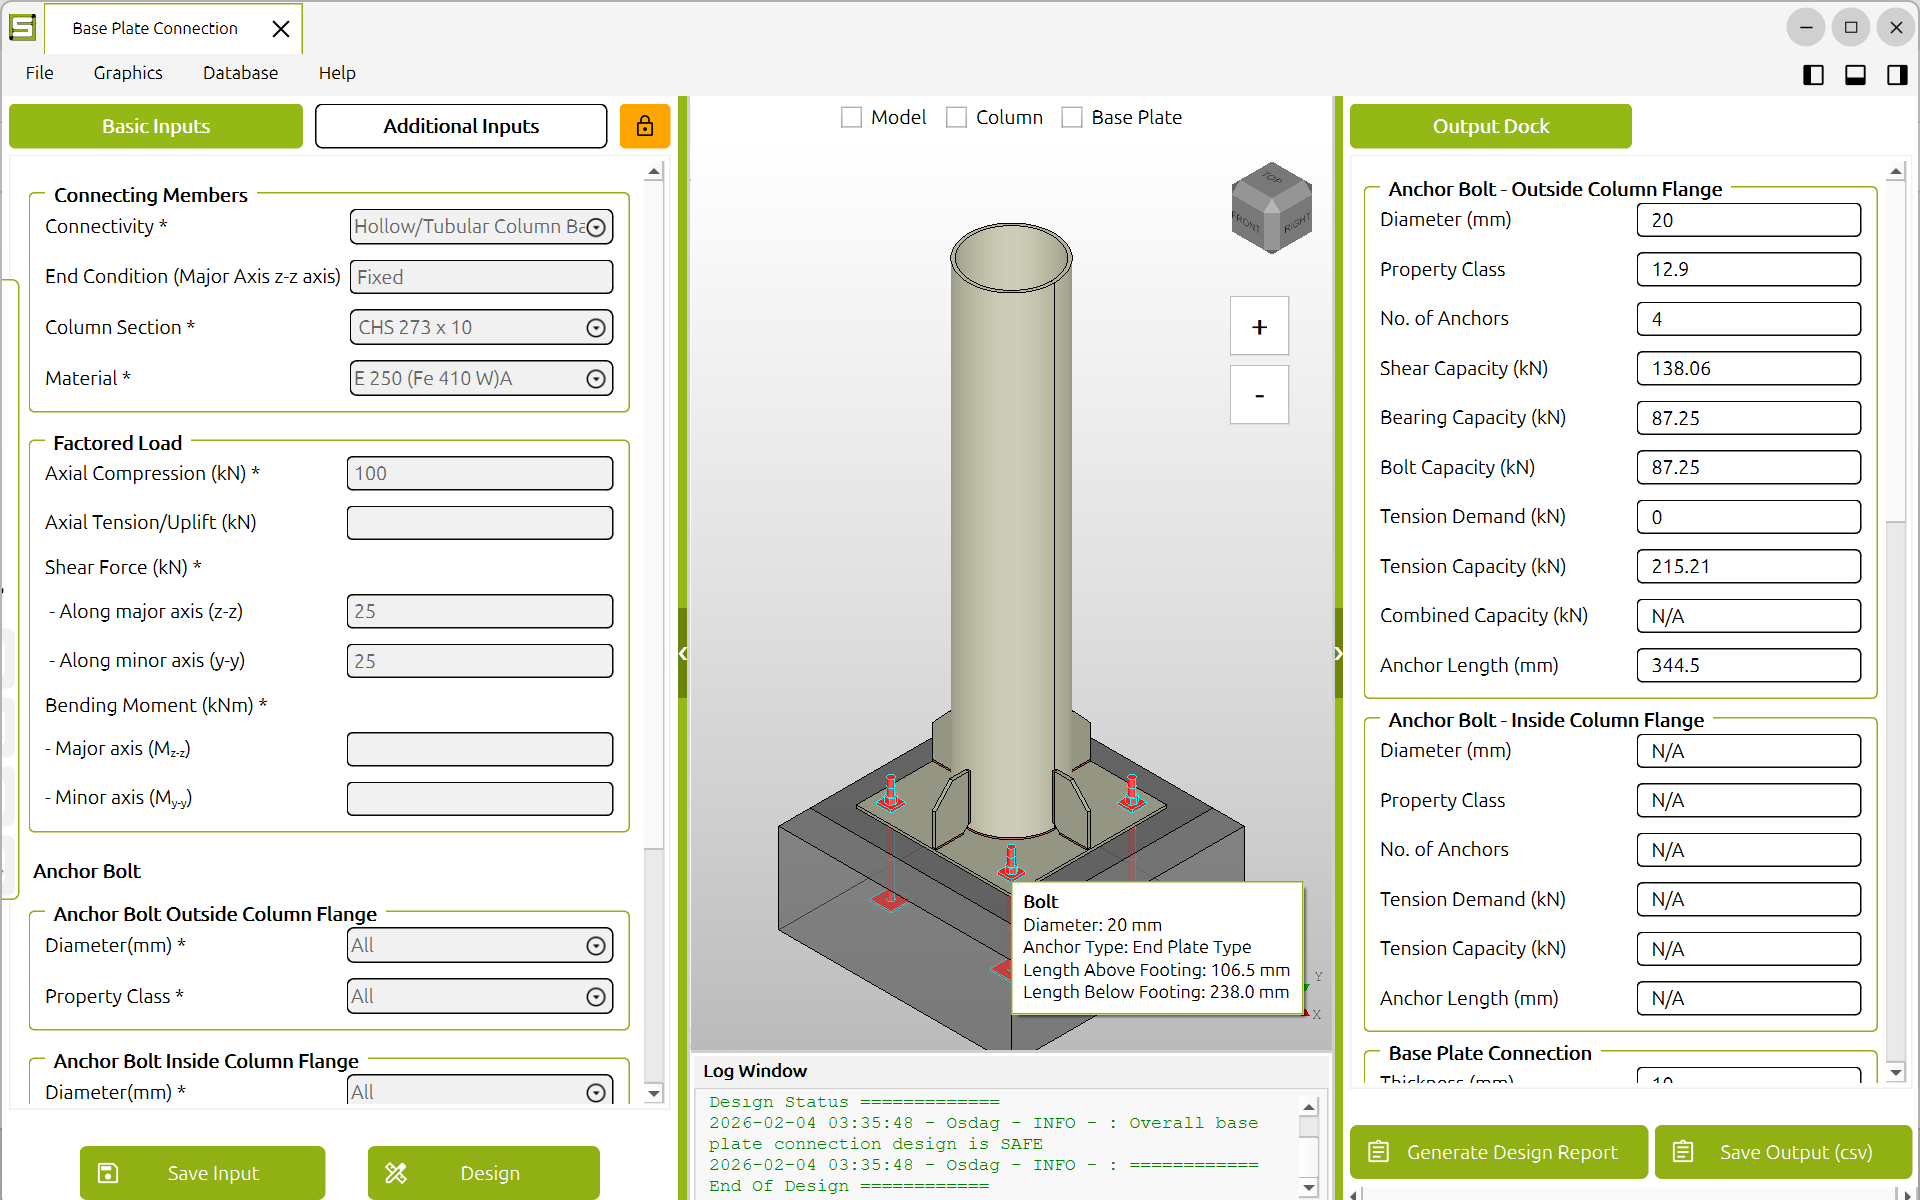Enable the Base Plate view checkbox
Screen dimensions: 1920x1200
click(1072, 118)
